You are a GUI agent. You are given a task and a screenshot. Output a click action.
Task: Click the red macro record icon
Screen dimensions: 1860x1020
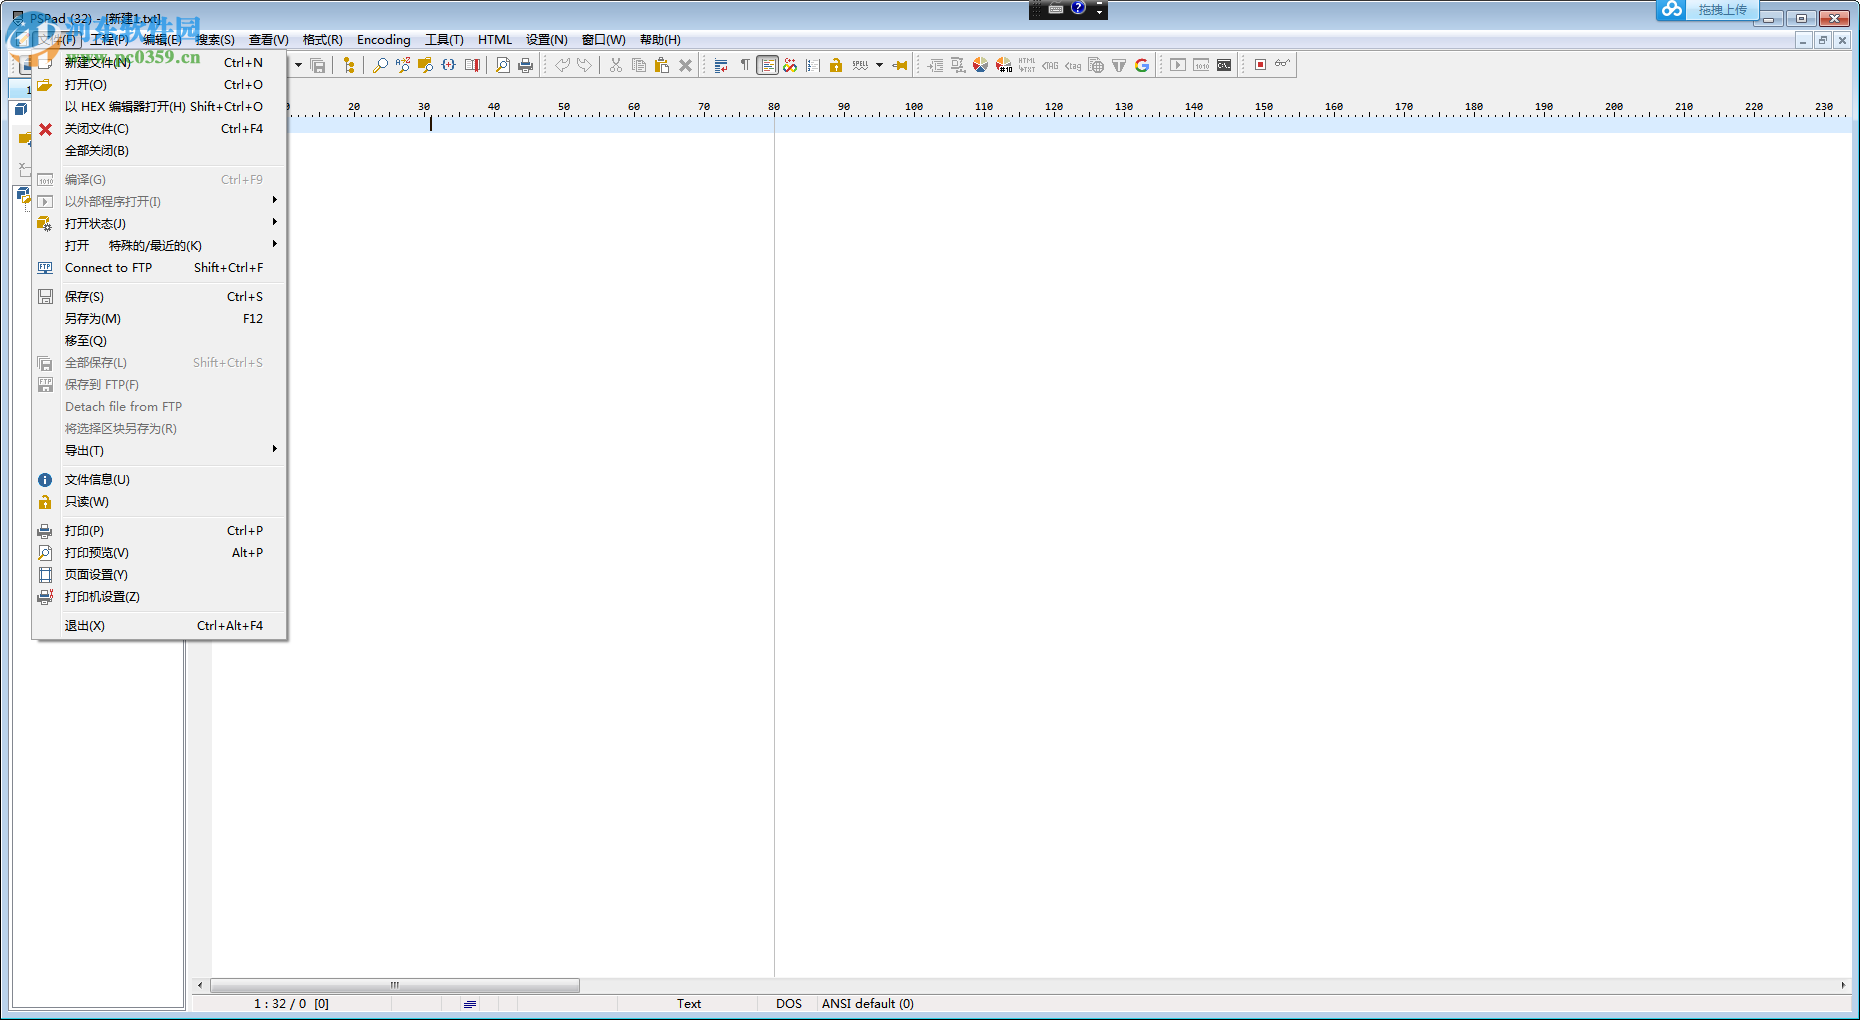coord(1260,65)
